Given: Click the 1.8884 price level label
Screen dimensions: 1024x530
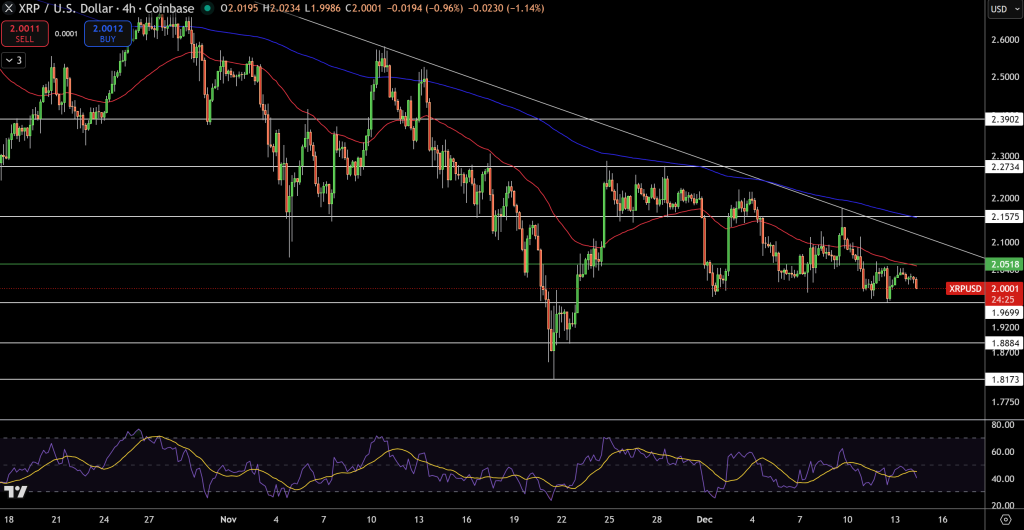Looking at the screenshot, I should click(1004, 343).
